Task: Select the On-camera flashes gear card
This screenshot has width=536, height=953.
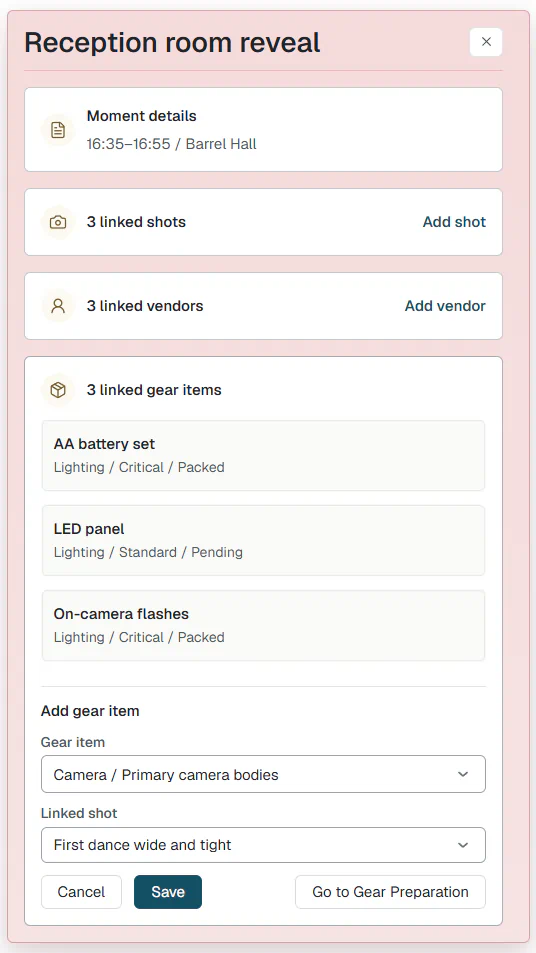Action: pyautogui.click(x=263, y=625)
